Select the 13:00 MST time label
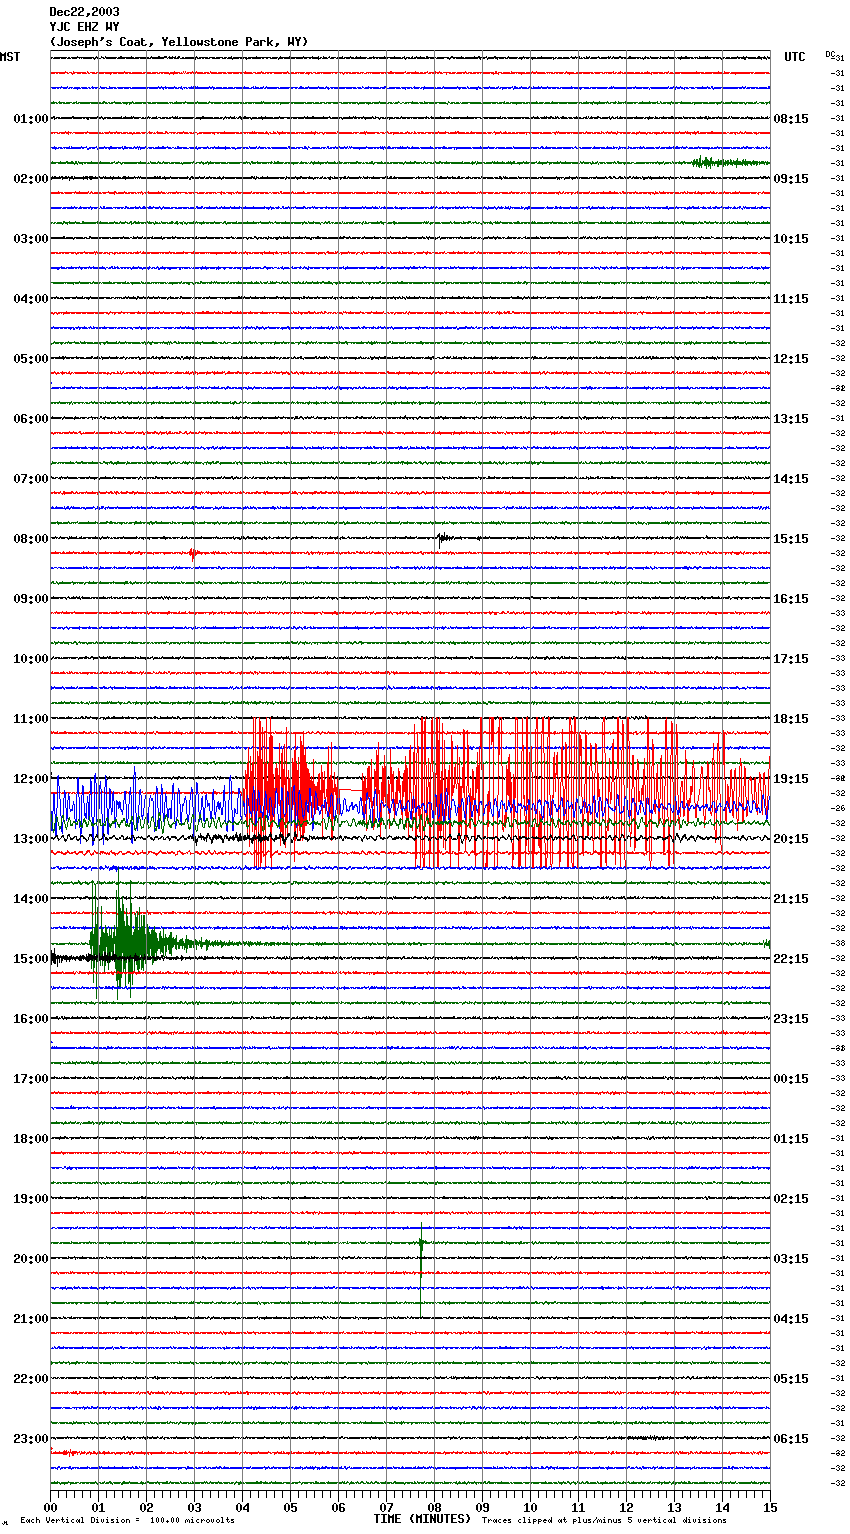 (31, 839)
